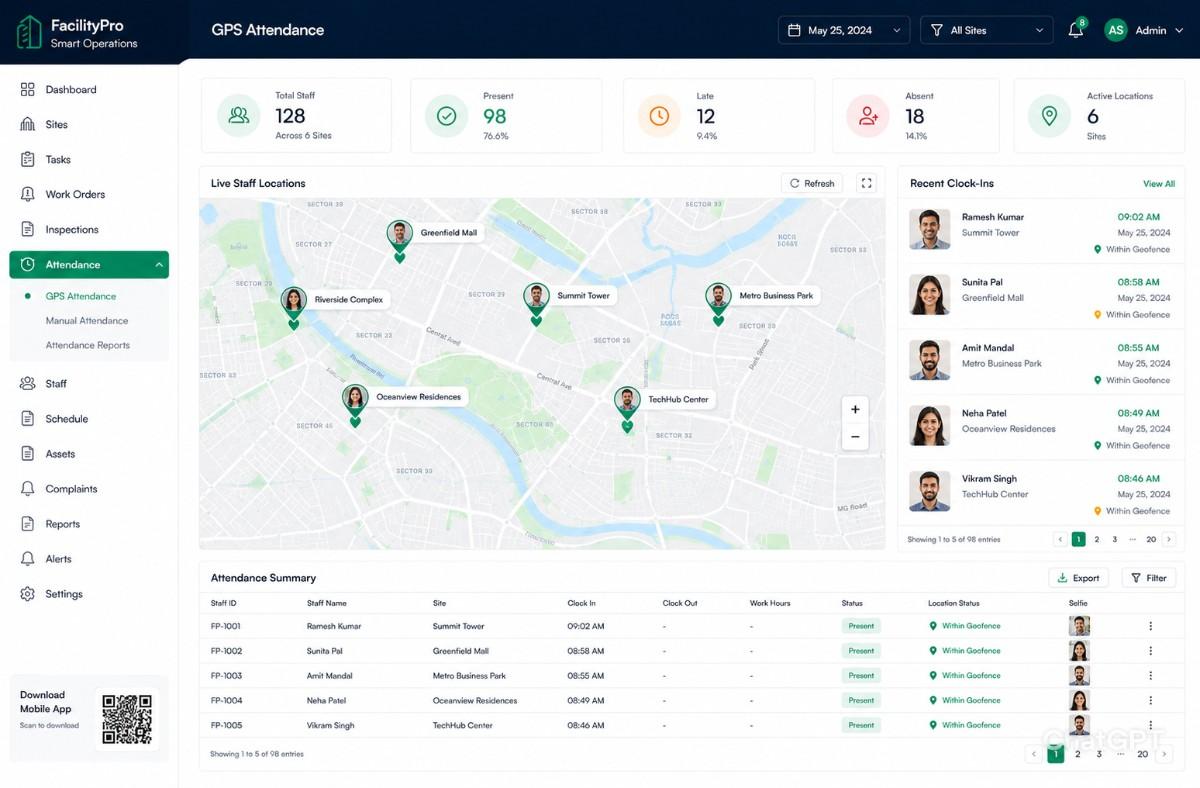Open the May 25, 2024 date dropdown

click(844, 30)
